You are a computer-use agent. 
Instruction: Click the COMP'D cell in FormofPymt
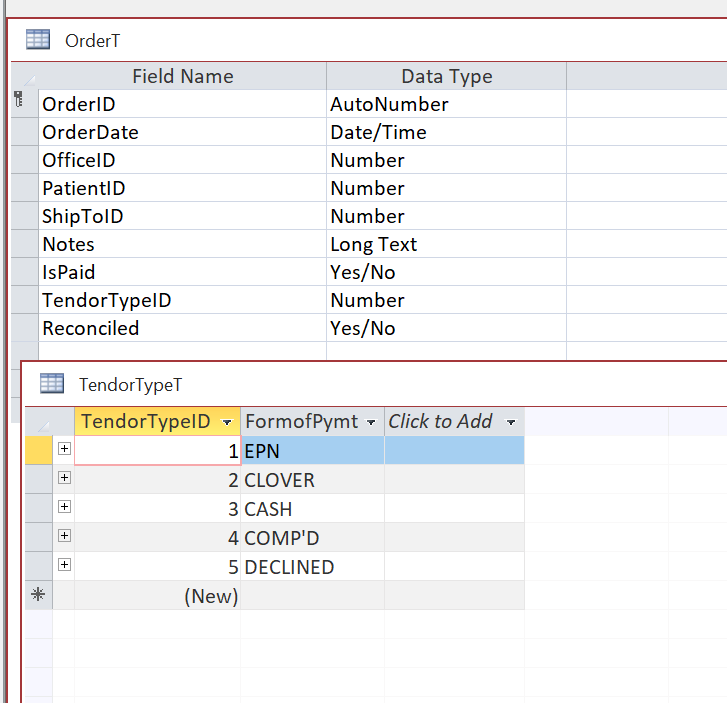click(312, 537)
